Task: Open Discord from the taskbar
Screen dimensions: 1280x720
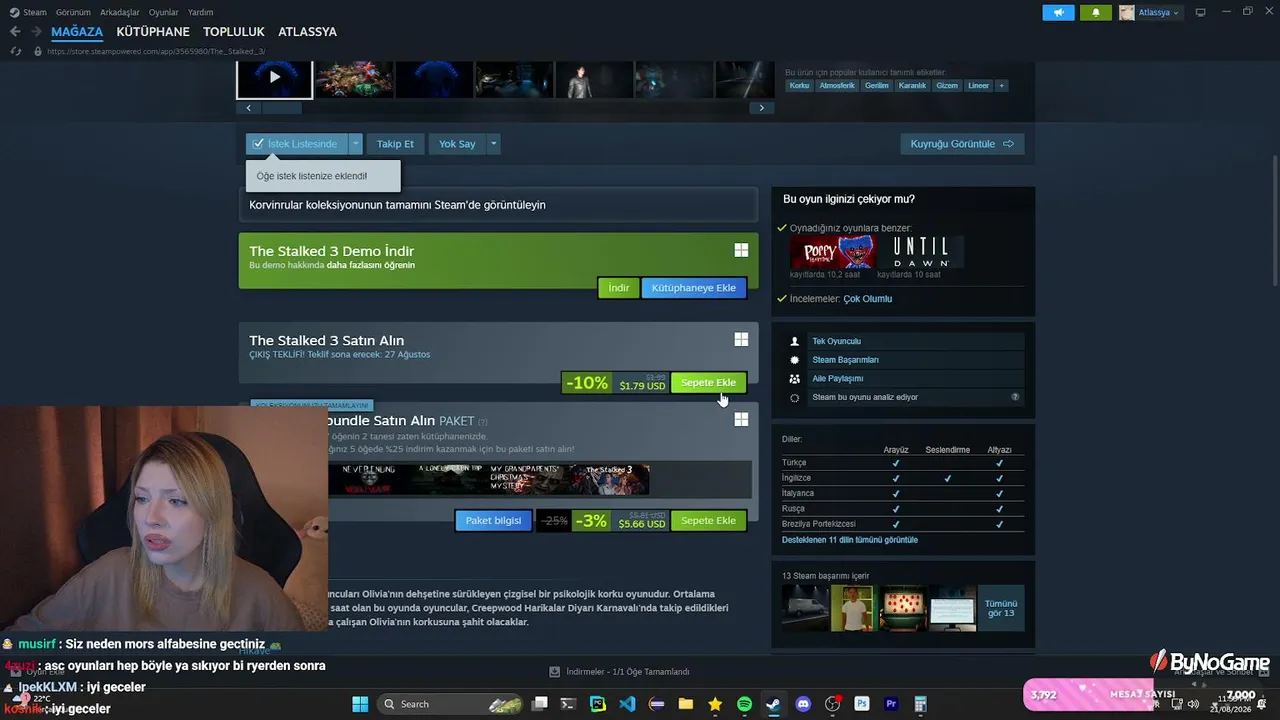Action: [x=803, y=704]
